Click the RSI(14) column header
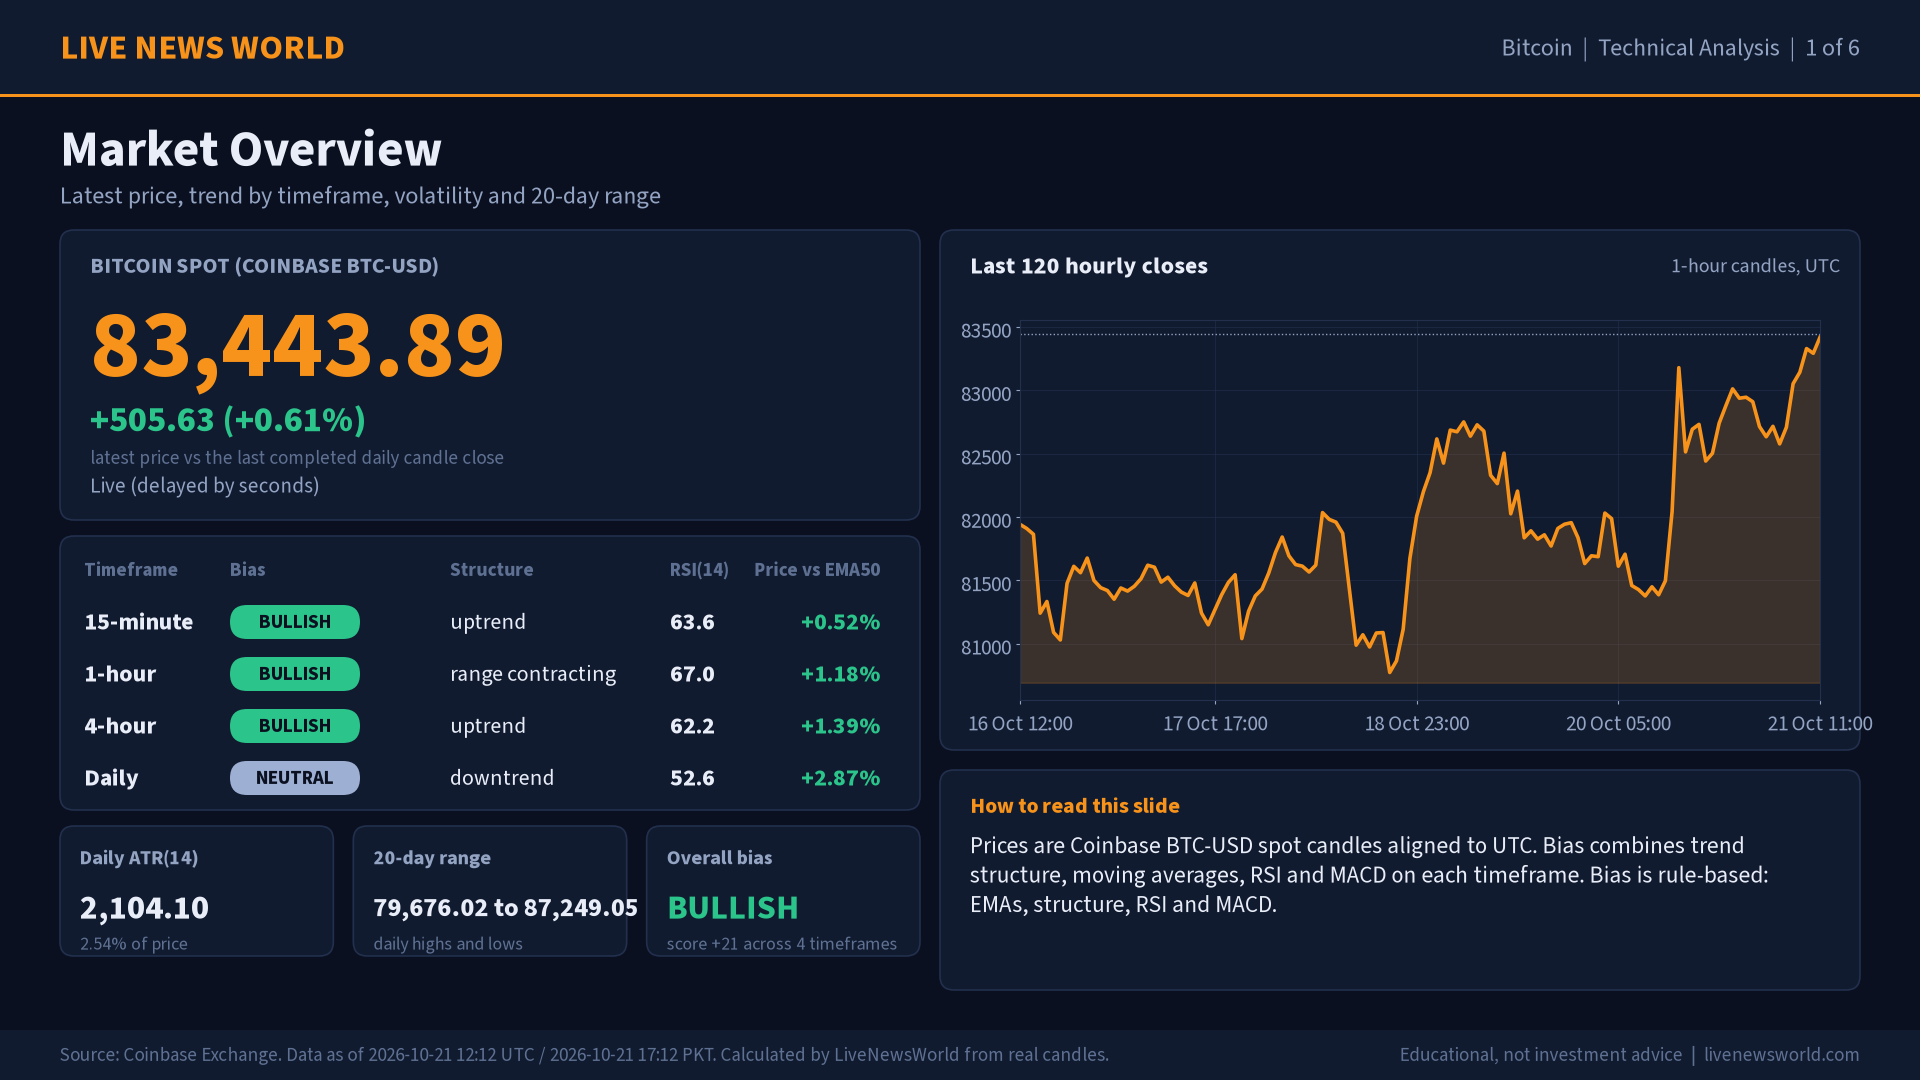Screen dimensions: 1920x1080 (699, 570)
